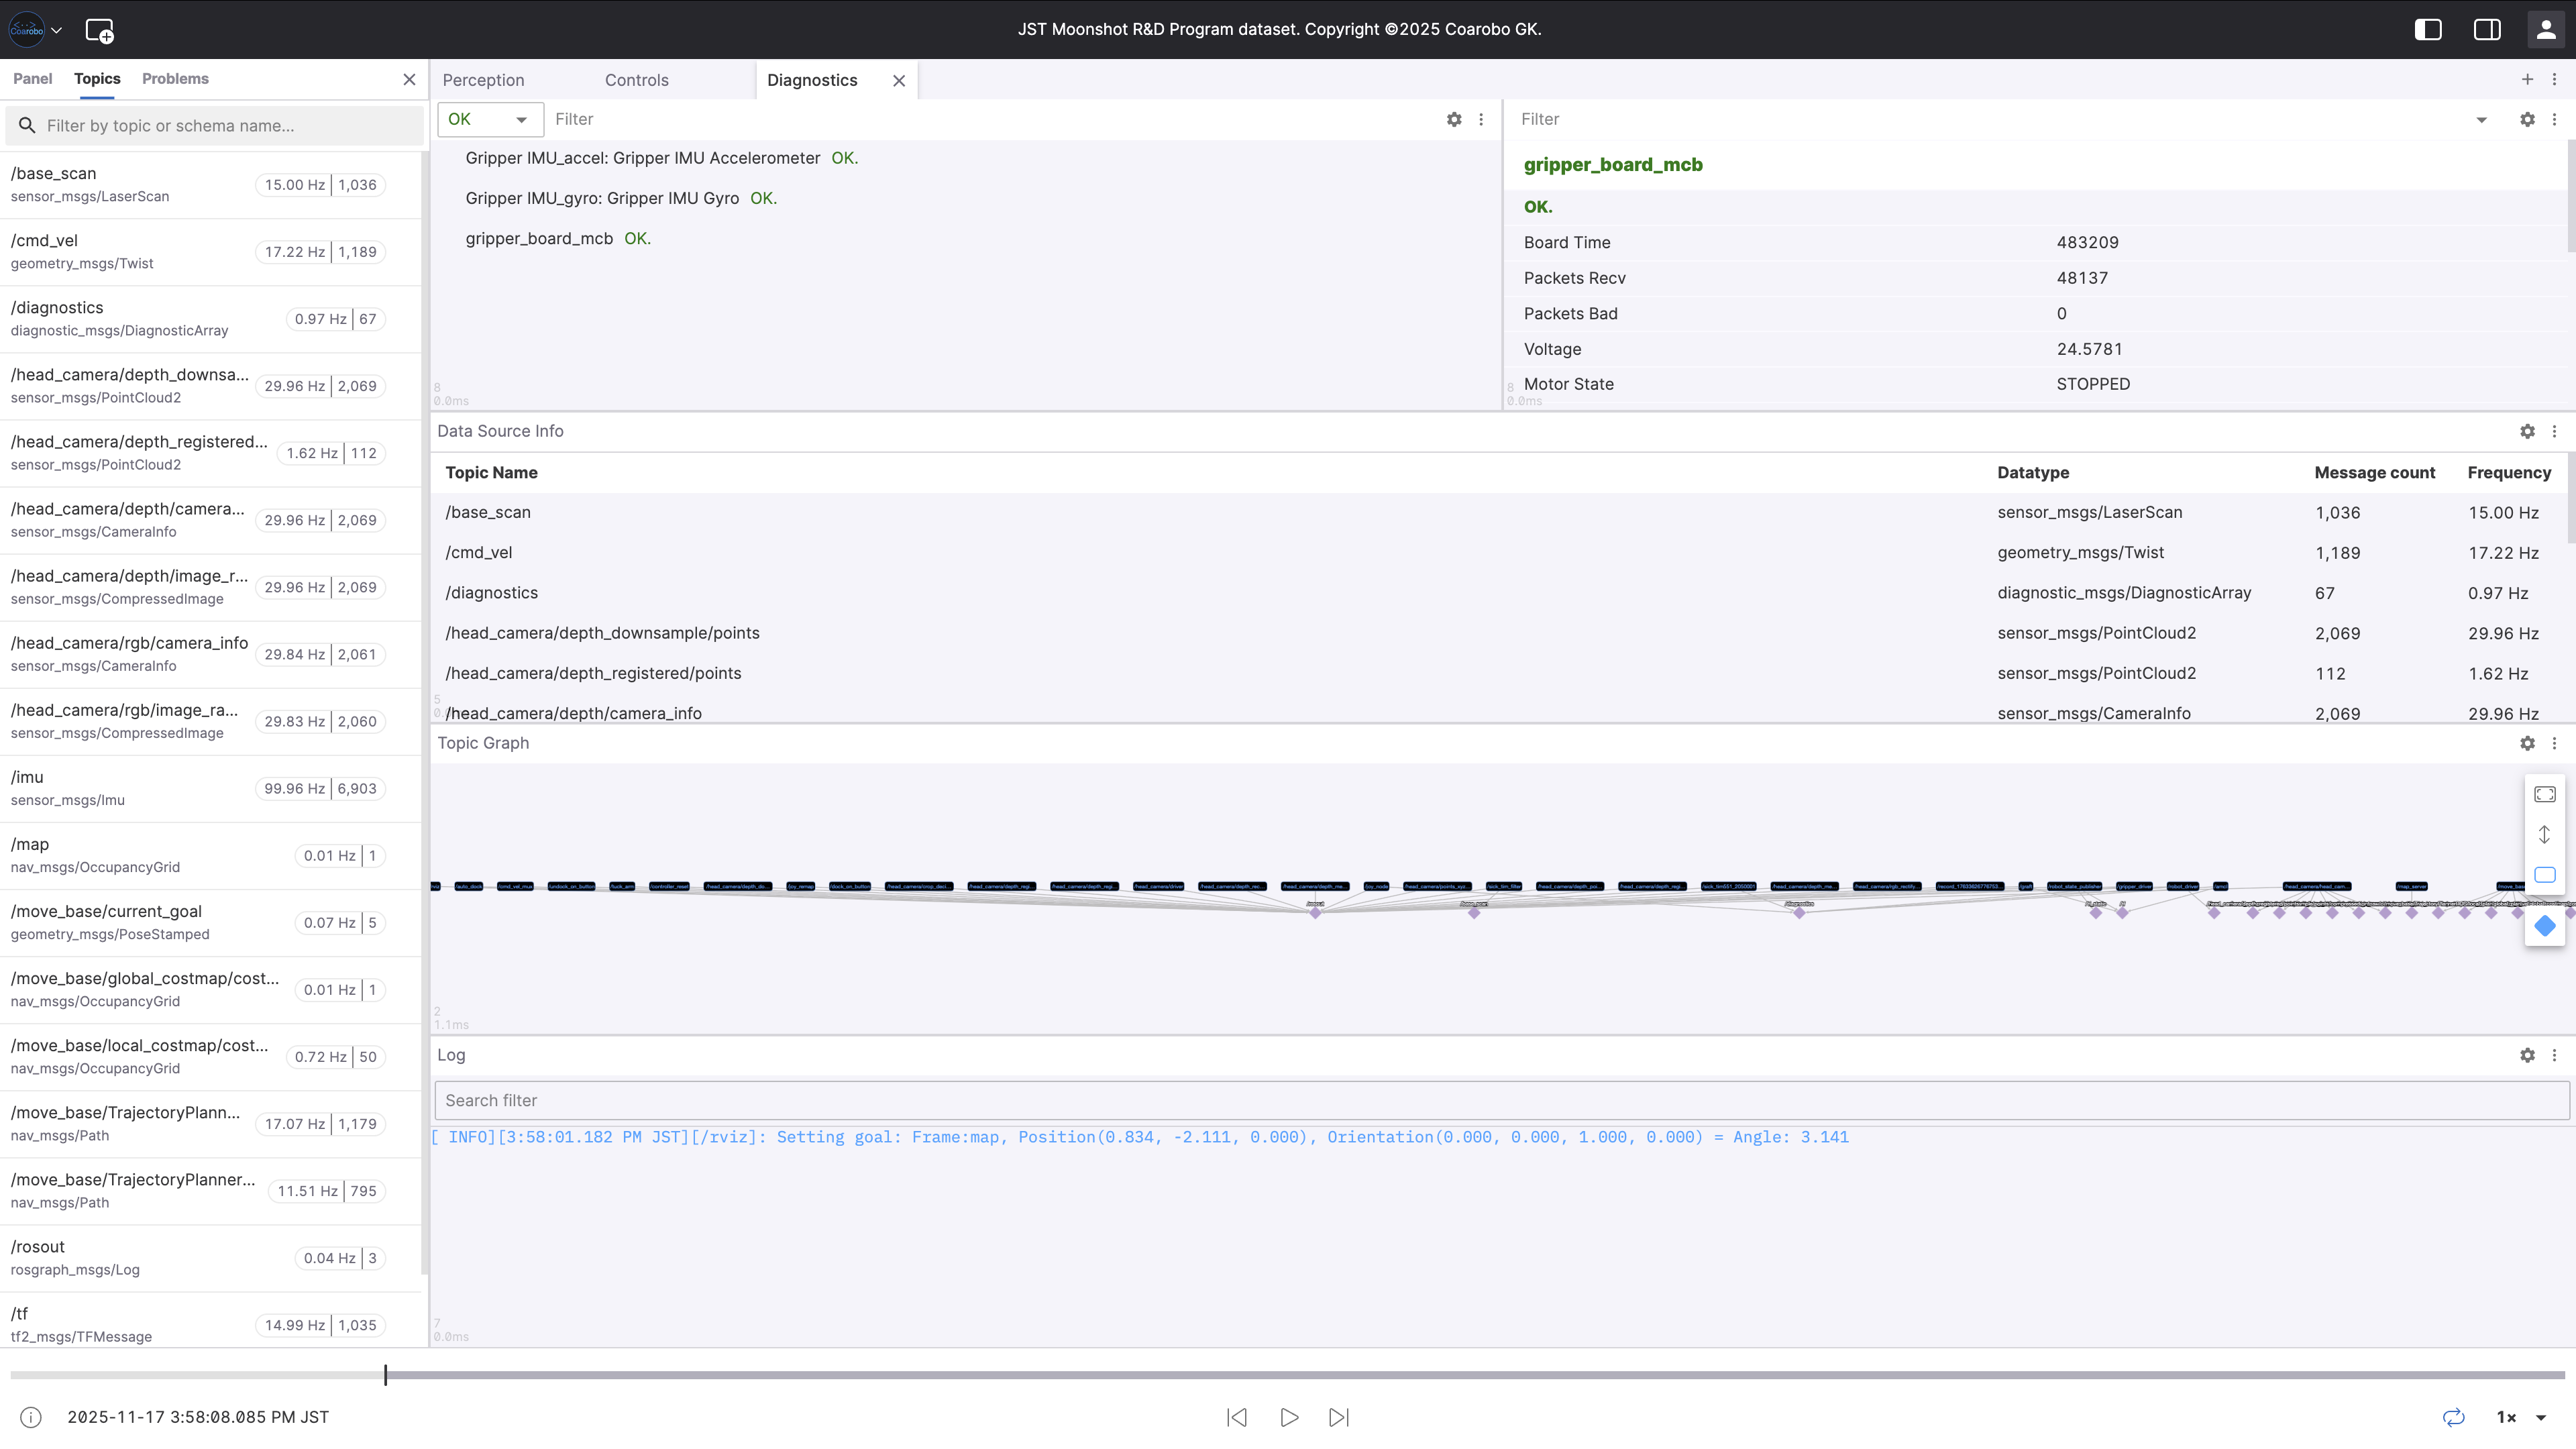
Task: Open the OK severity filter dropdown
Action: (489, 119)
